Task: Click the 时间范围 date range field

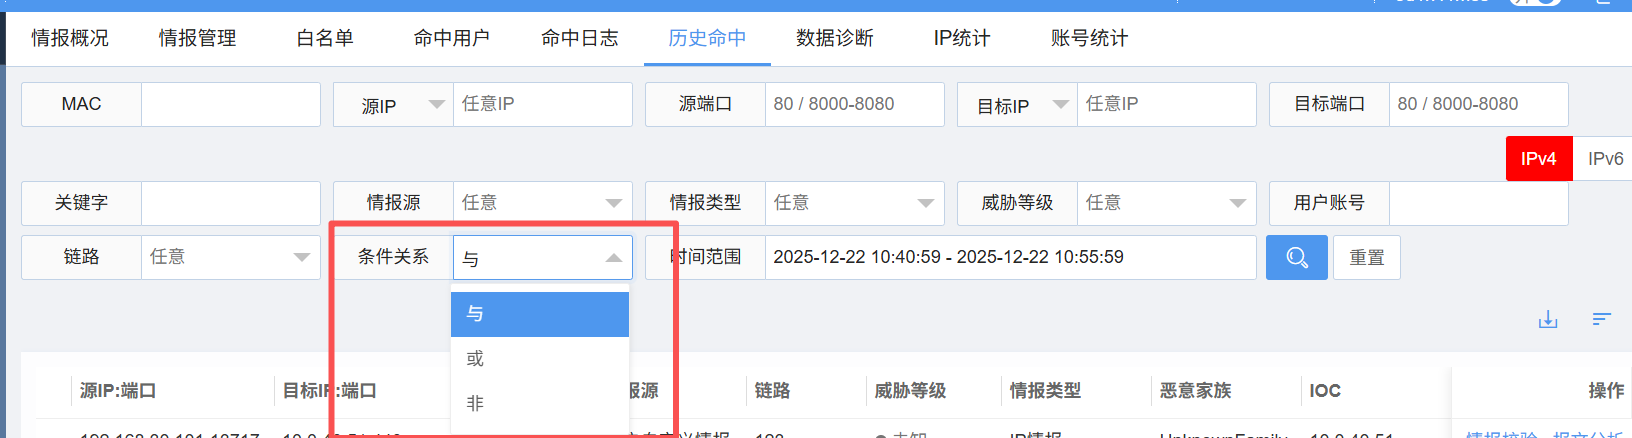Action: [1008, 257]
